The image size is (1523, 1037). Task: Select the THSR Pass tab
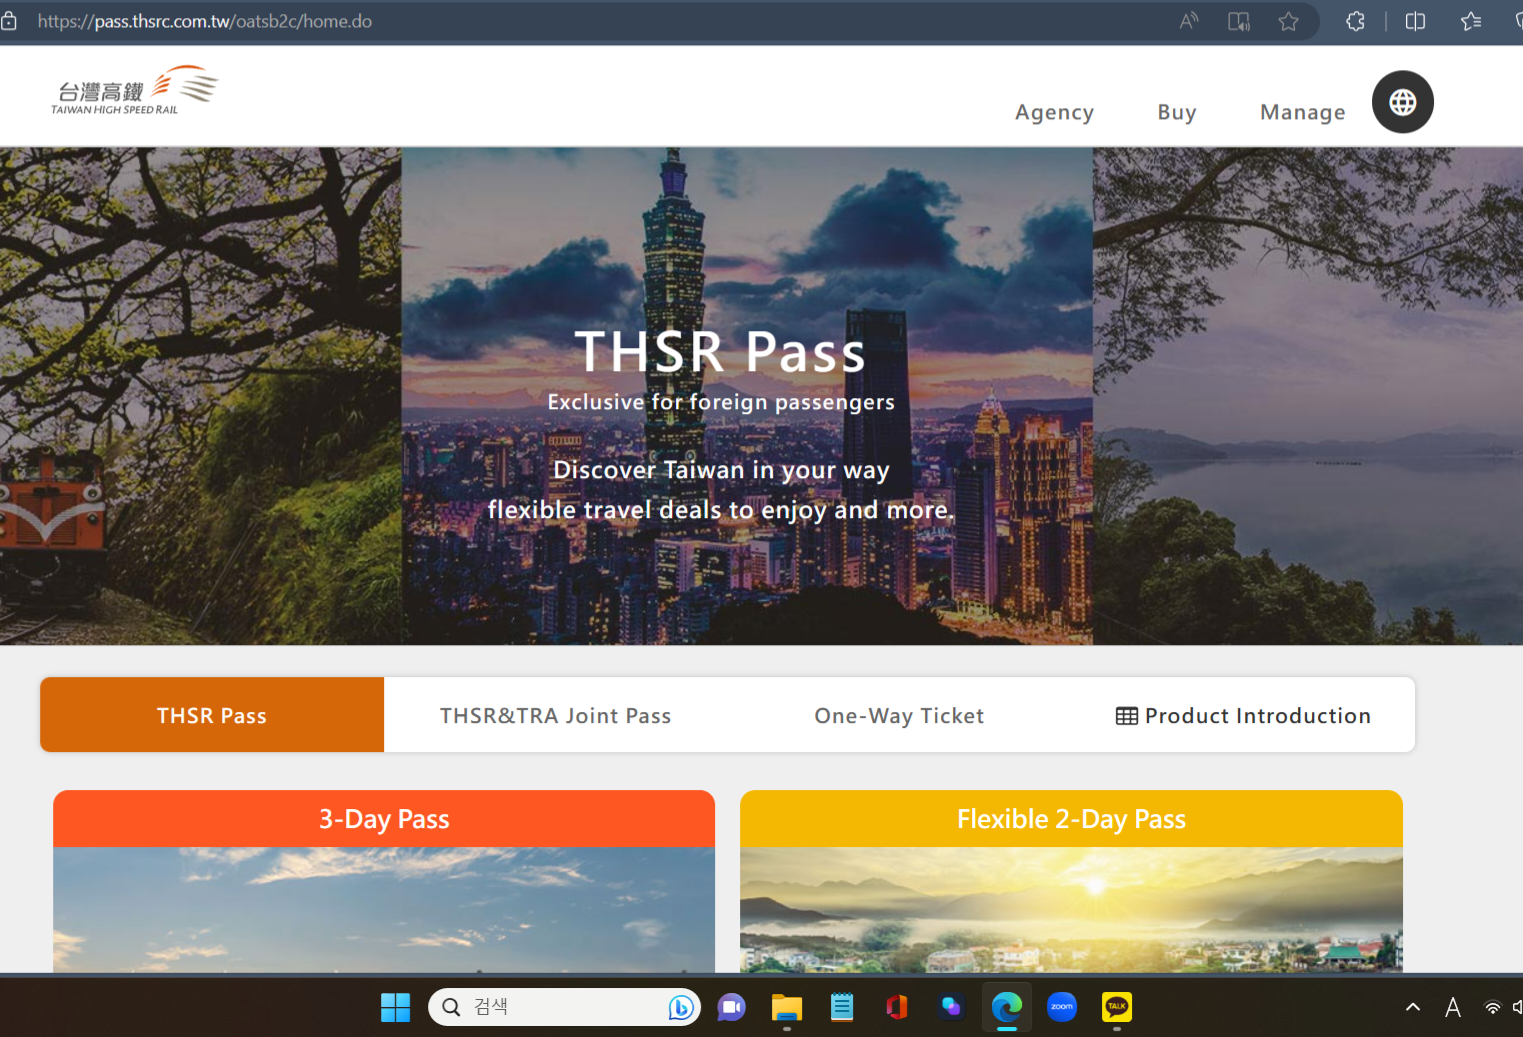tap(212, 715)
